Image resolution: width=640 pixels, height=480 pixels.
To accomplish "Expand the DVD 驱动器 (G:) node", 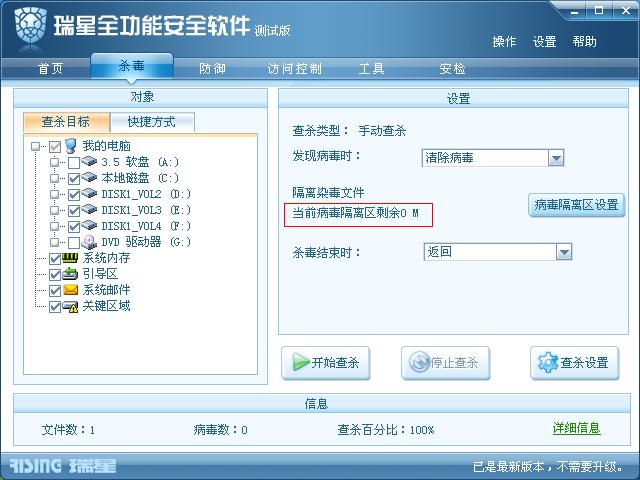I will pyautogui.click(x=54, y=242).
